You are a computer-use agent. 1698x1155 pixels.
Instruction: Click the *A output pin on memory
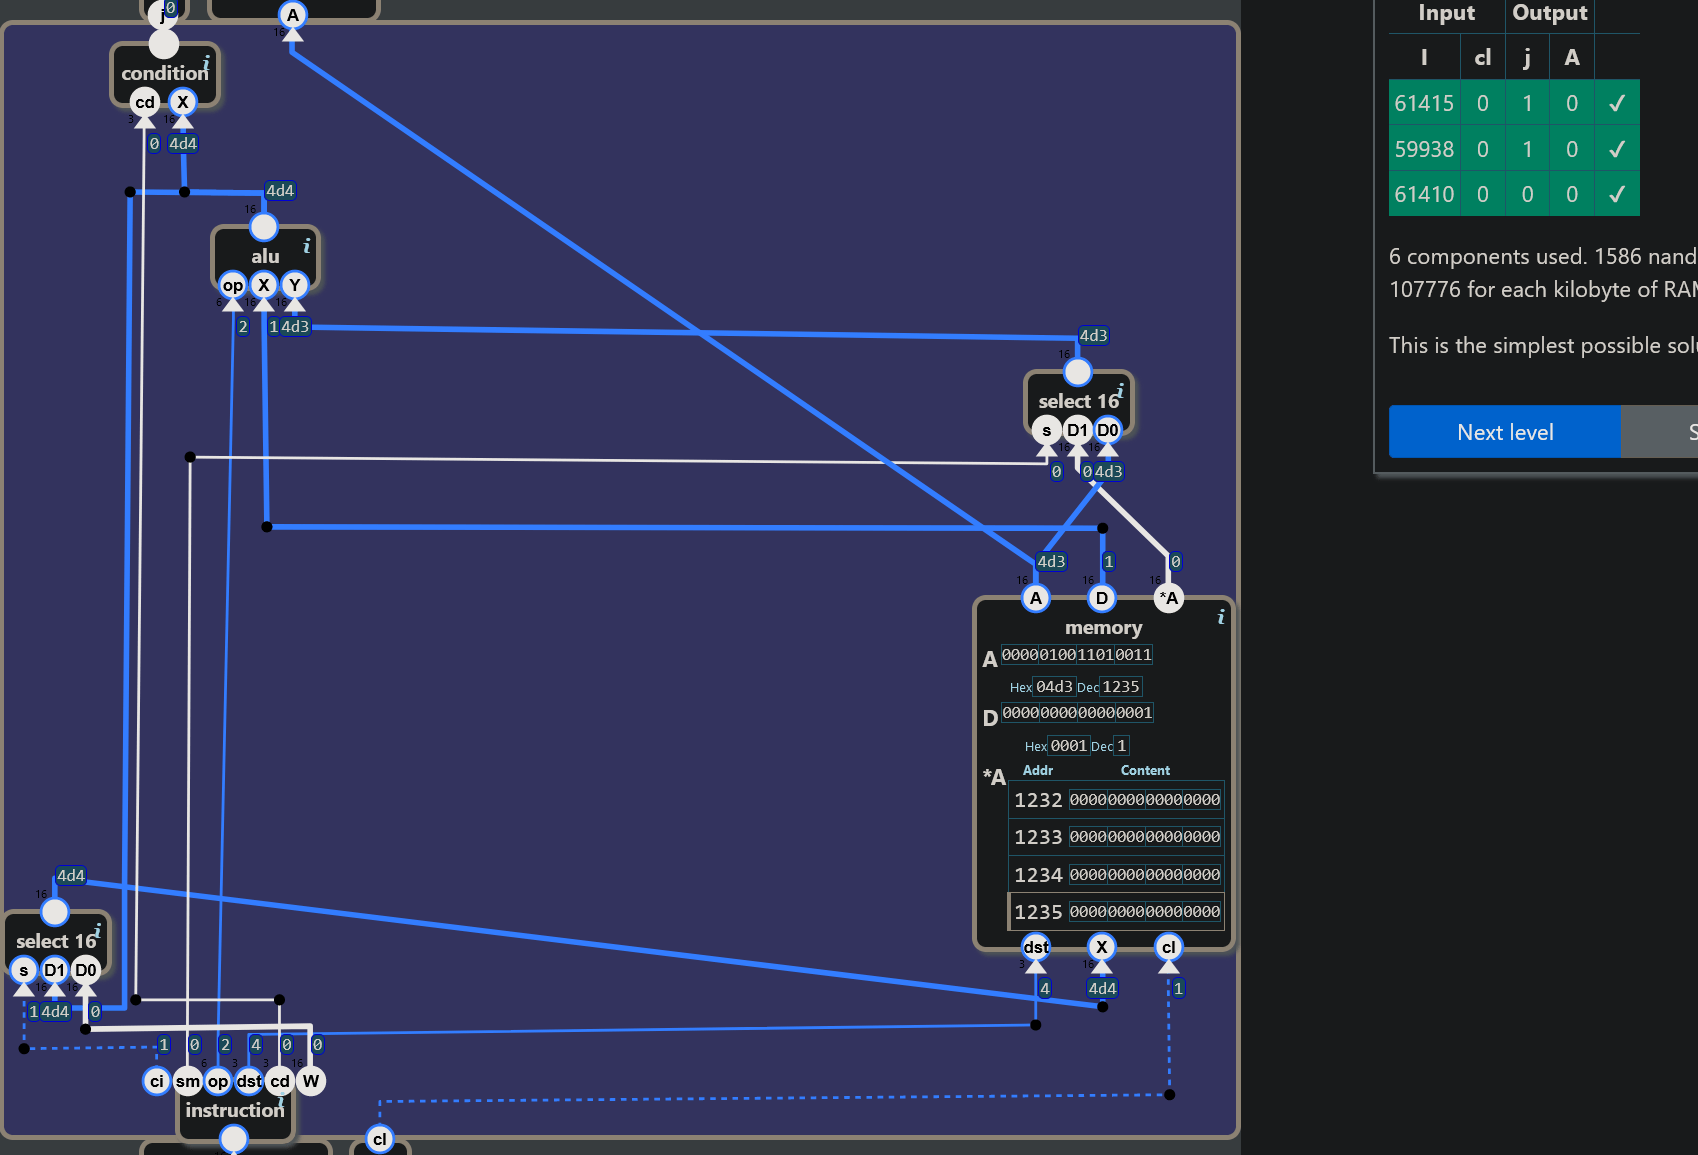[1167, 597]
